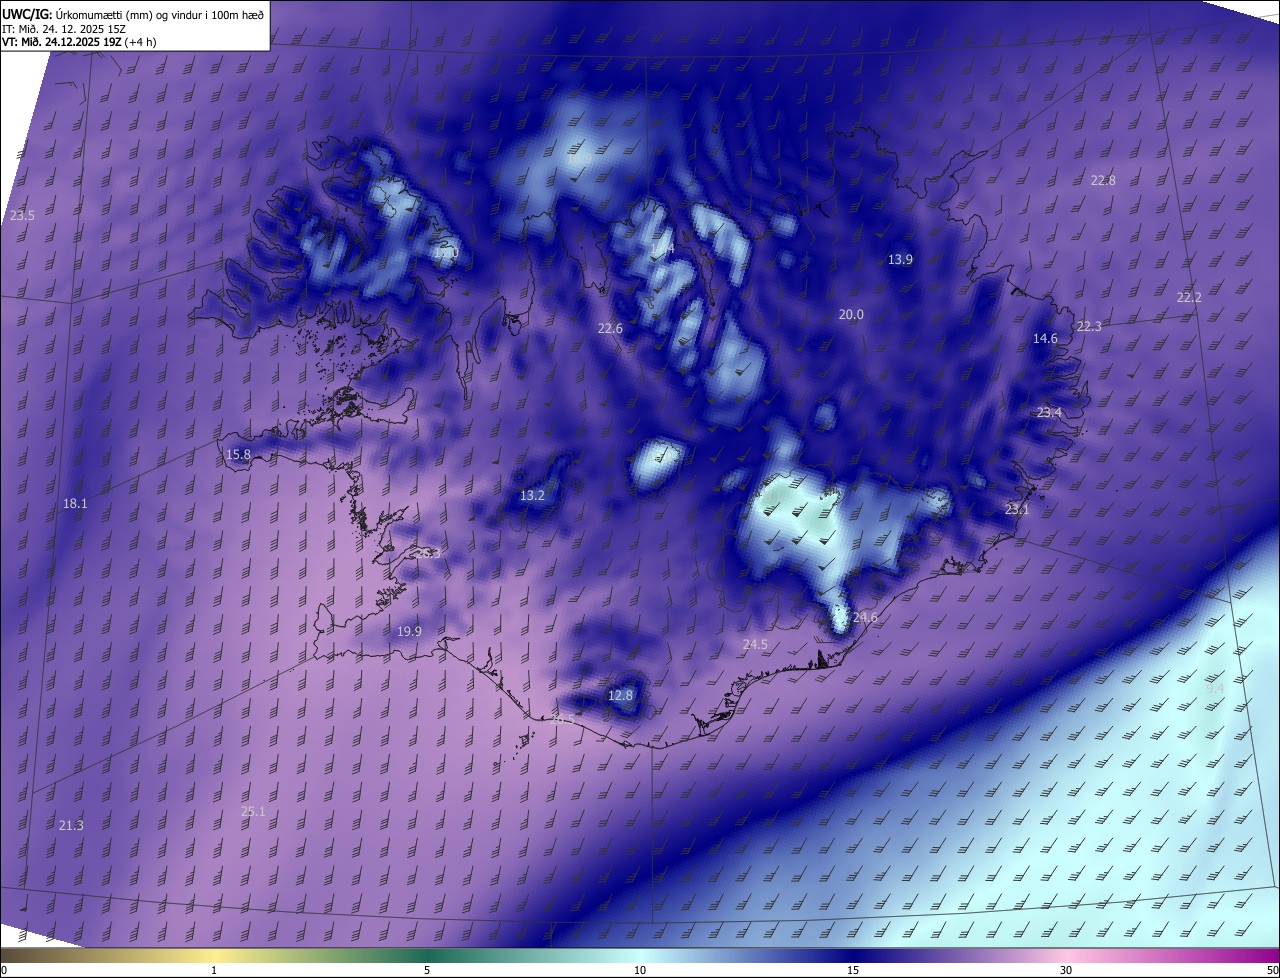Click the 19.9 value label
Image resolution: width=1280 pixels, height=978 pixels.
tap(409, 632)
